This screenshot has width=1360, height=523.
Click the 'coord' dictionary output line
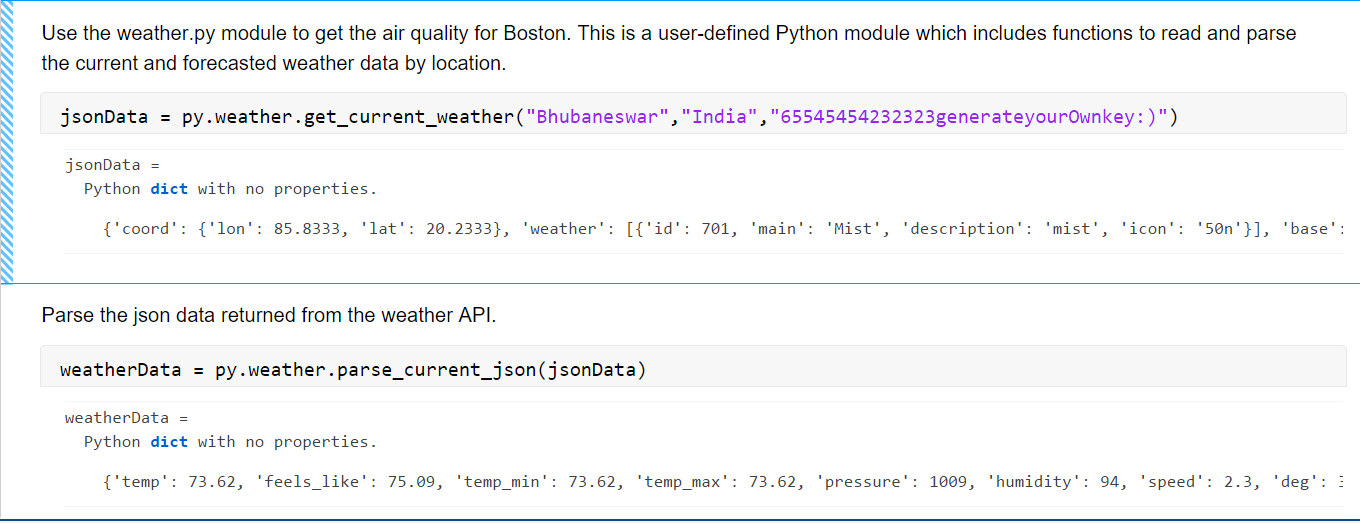tap(724, 228)
